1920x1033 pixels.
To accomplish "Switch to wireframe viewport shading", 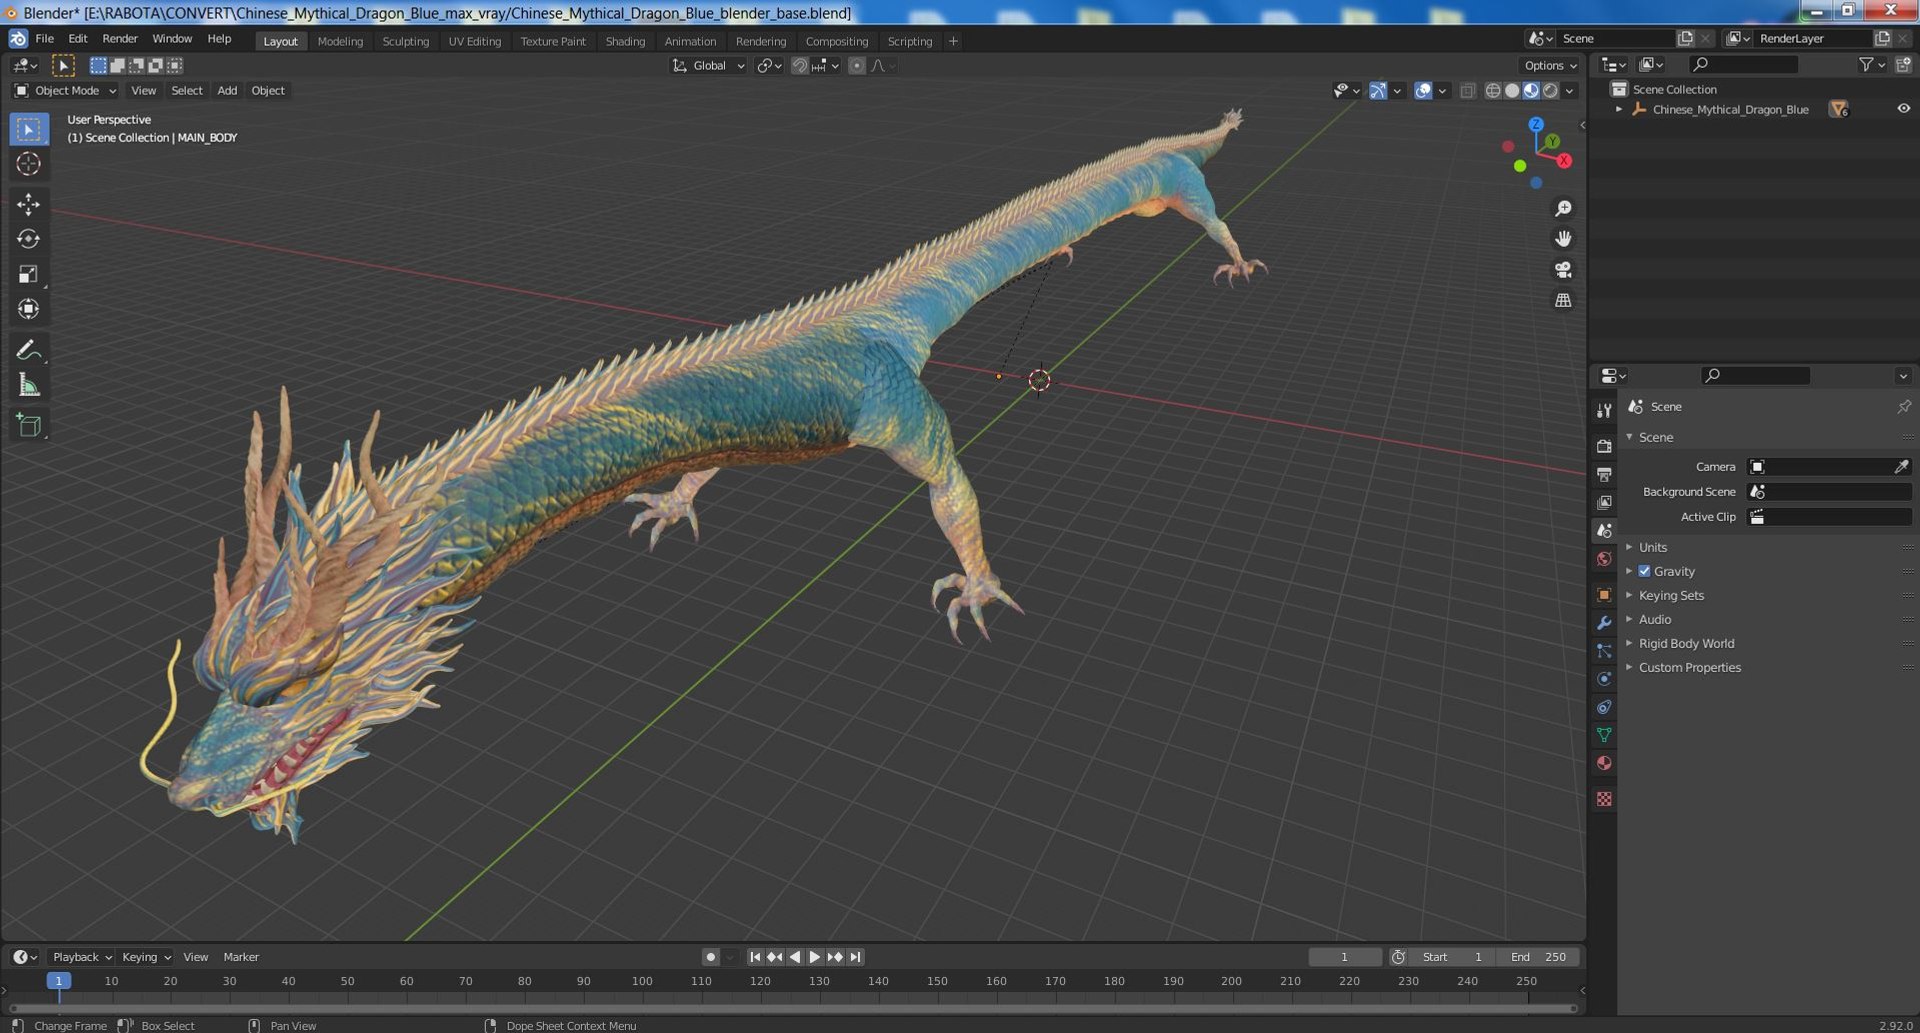I will click(x=1493, y=91).
